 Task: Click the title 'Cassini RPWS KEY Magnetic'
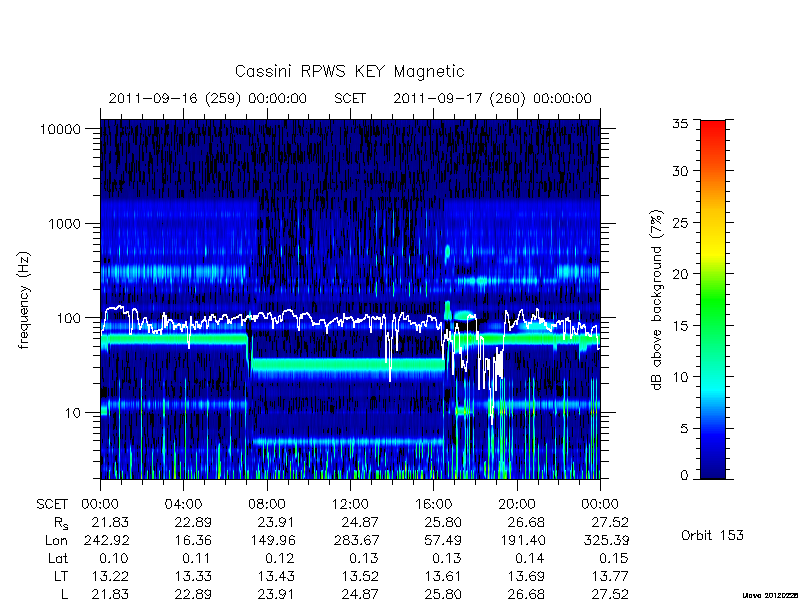click(x=349, y=72)
